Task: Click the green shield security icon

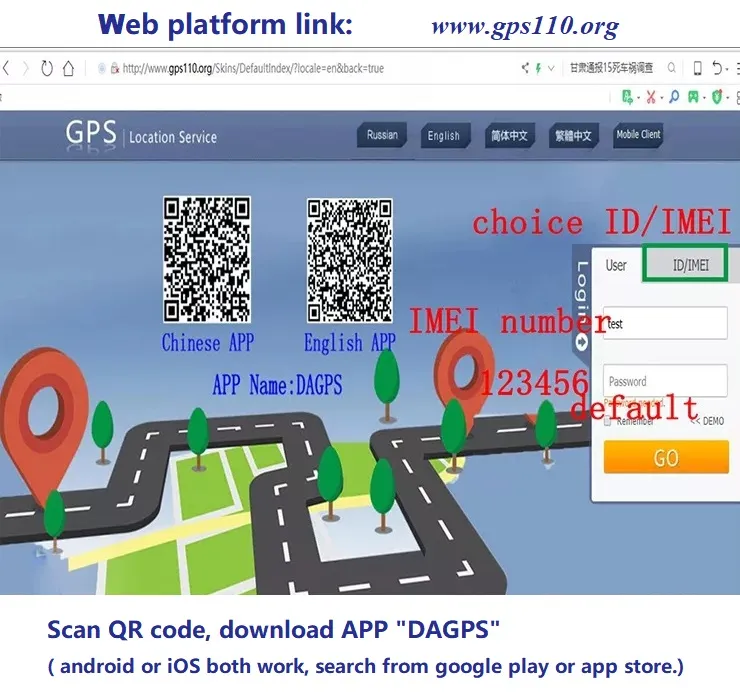Action: 717,97
